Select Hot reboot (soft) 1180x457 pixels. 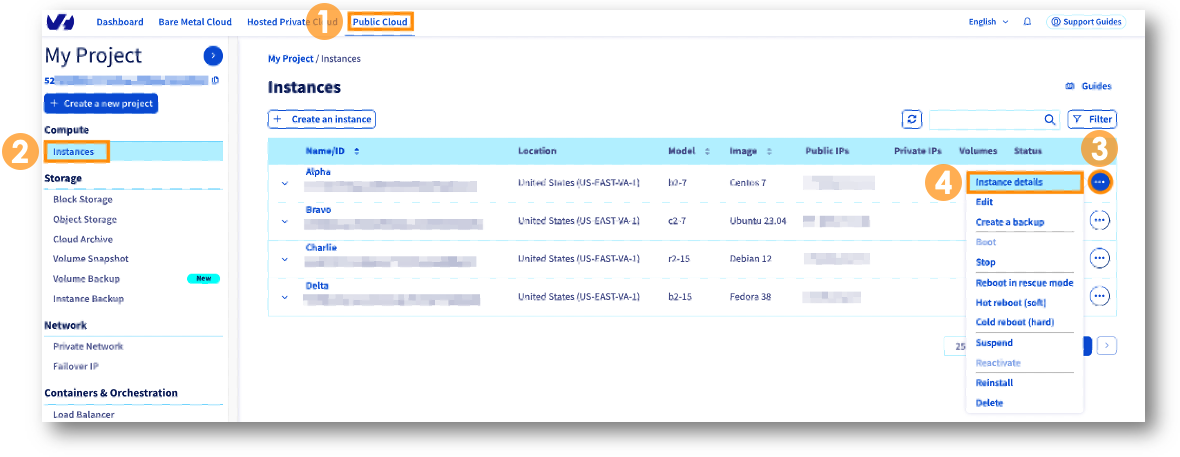[1011, 302]
